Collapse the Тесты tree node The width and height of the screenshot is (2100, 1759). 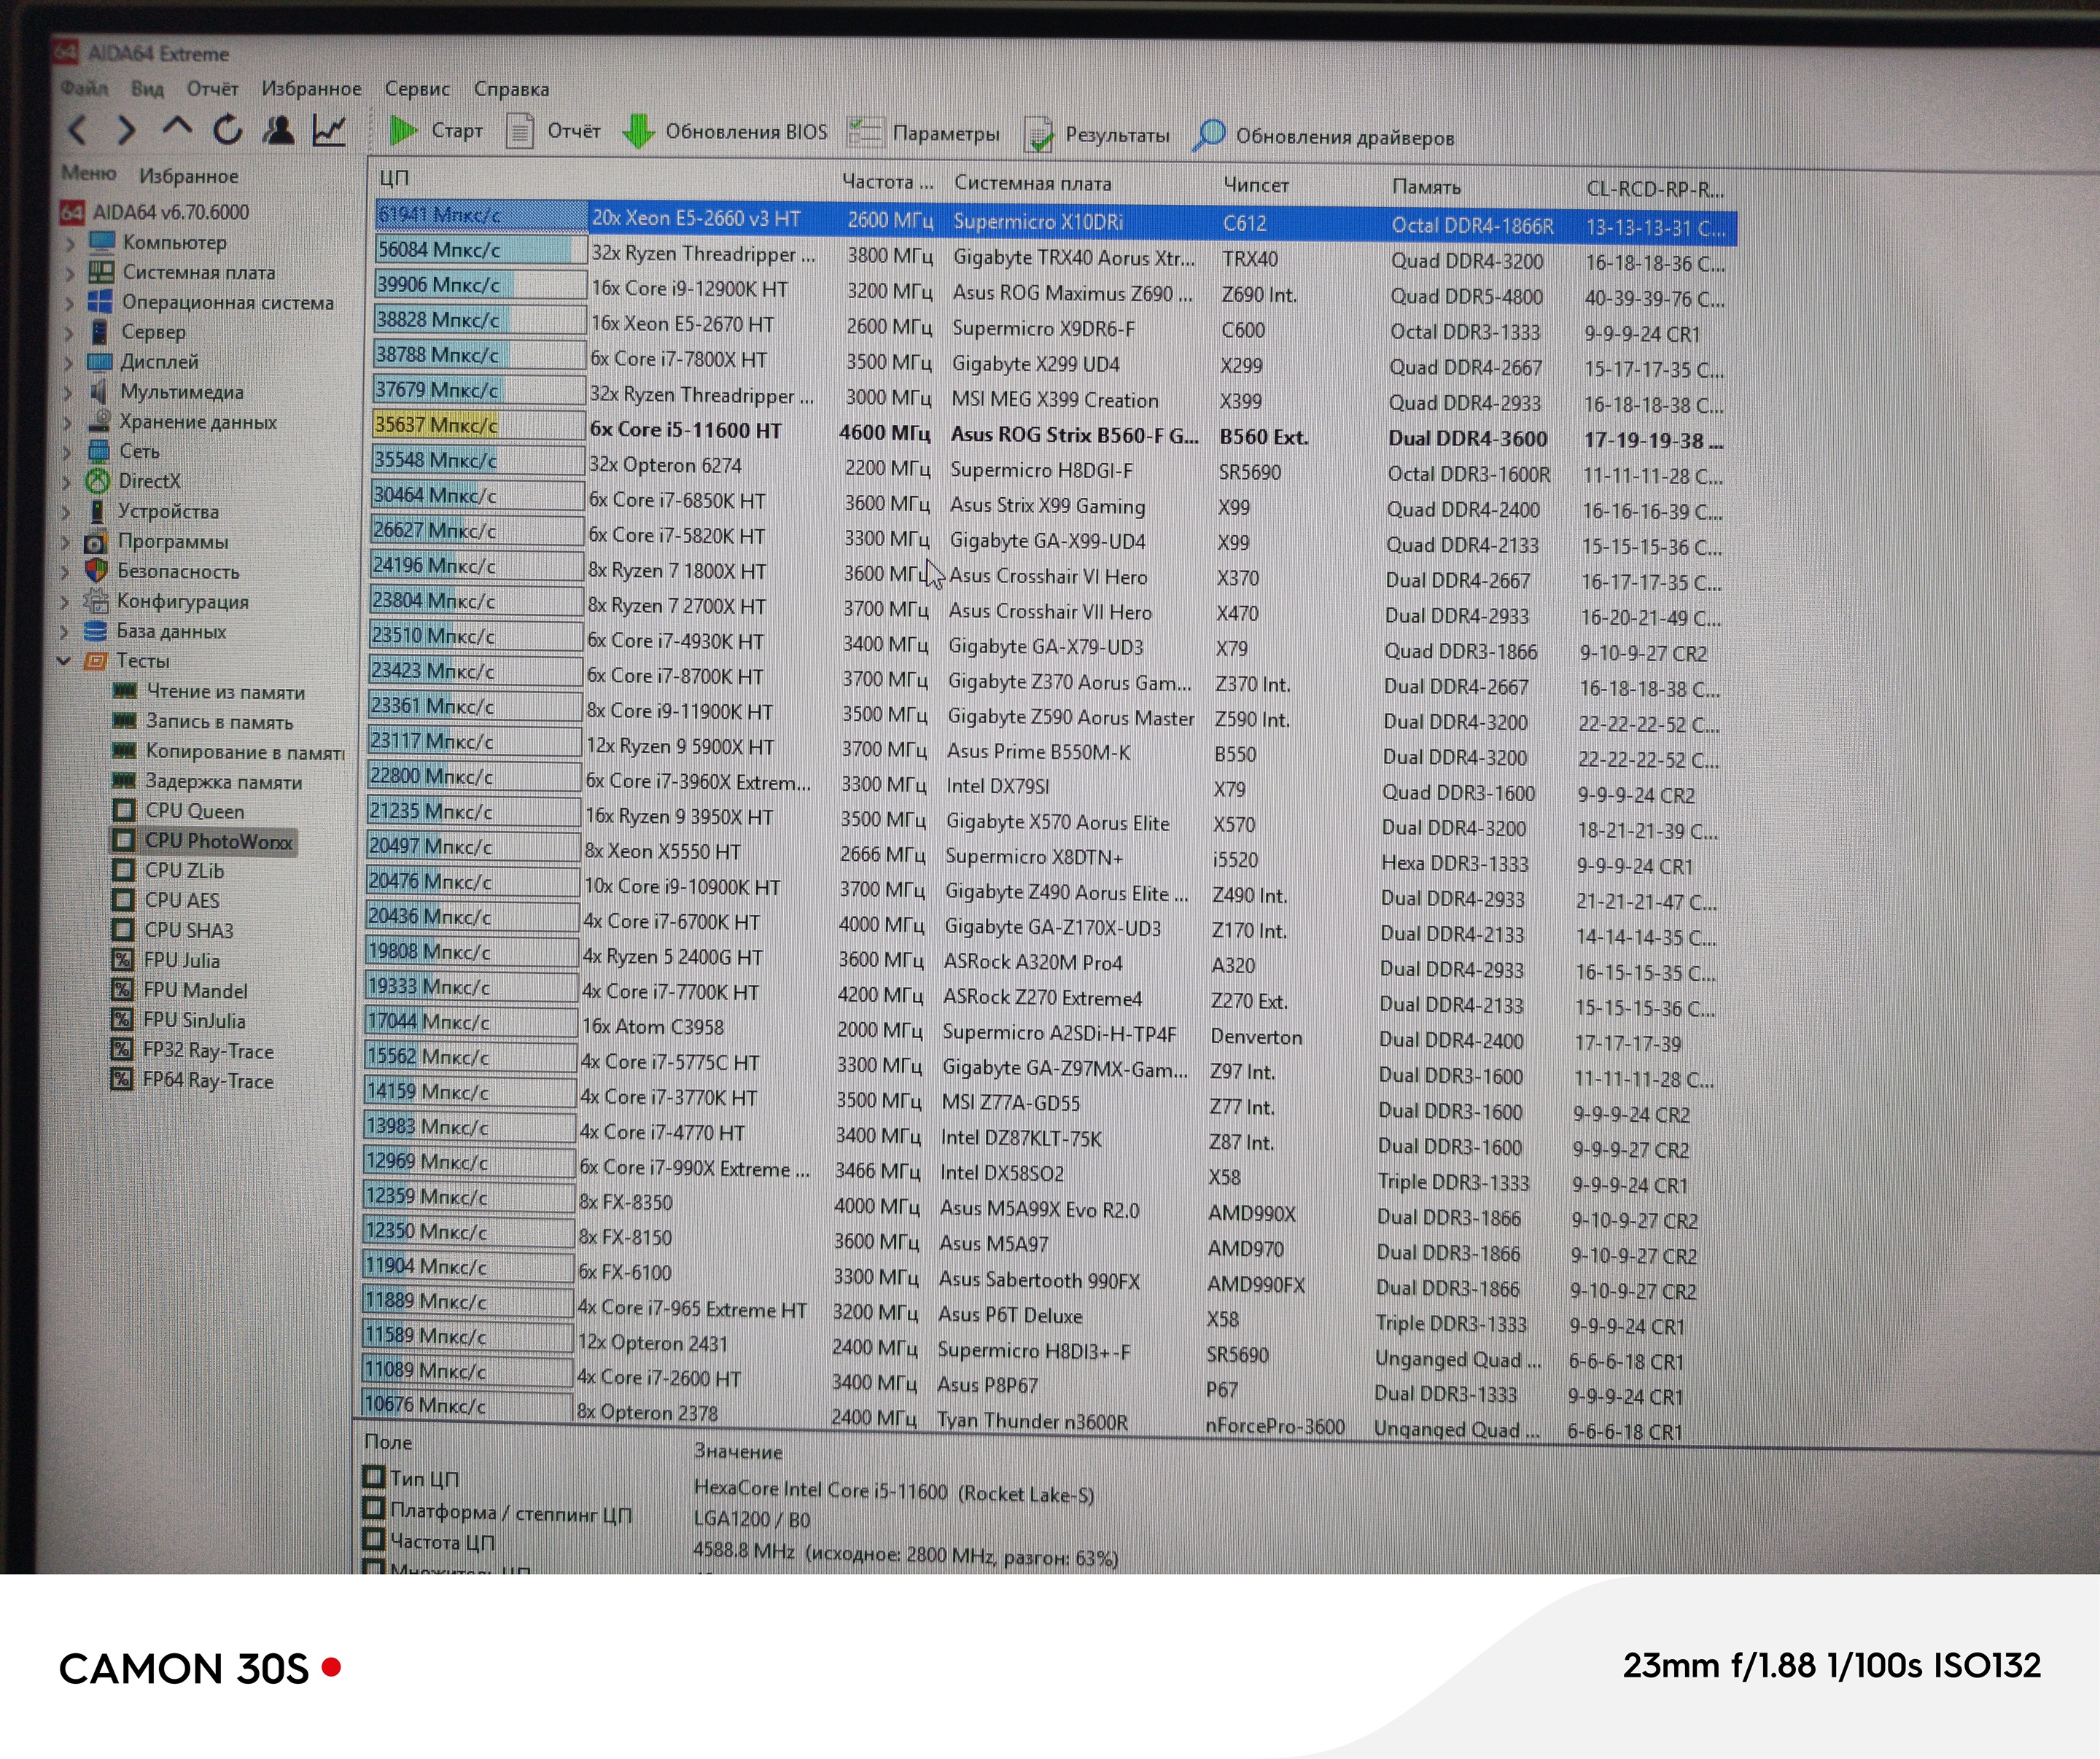click(64, 661)
